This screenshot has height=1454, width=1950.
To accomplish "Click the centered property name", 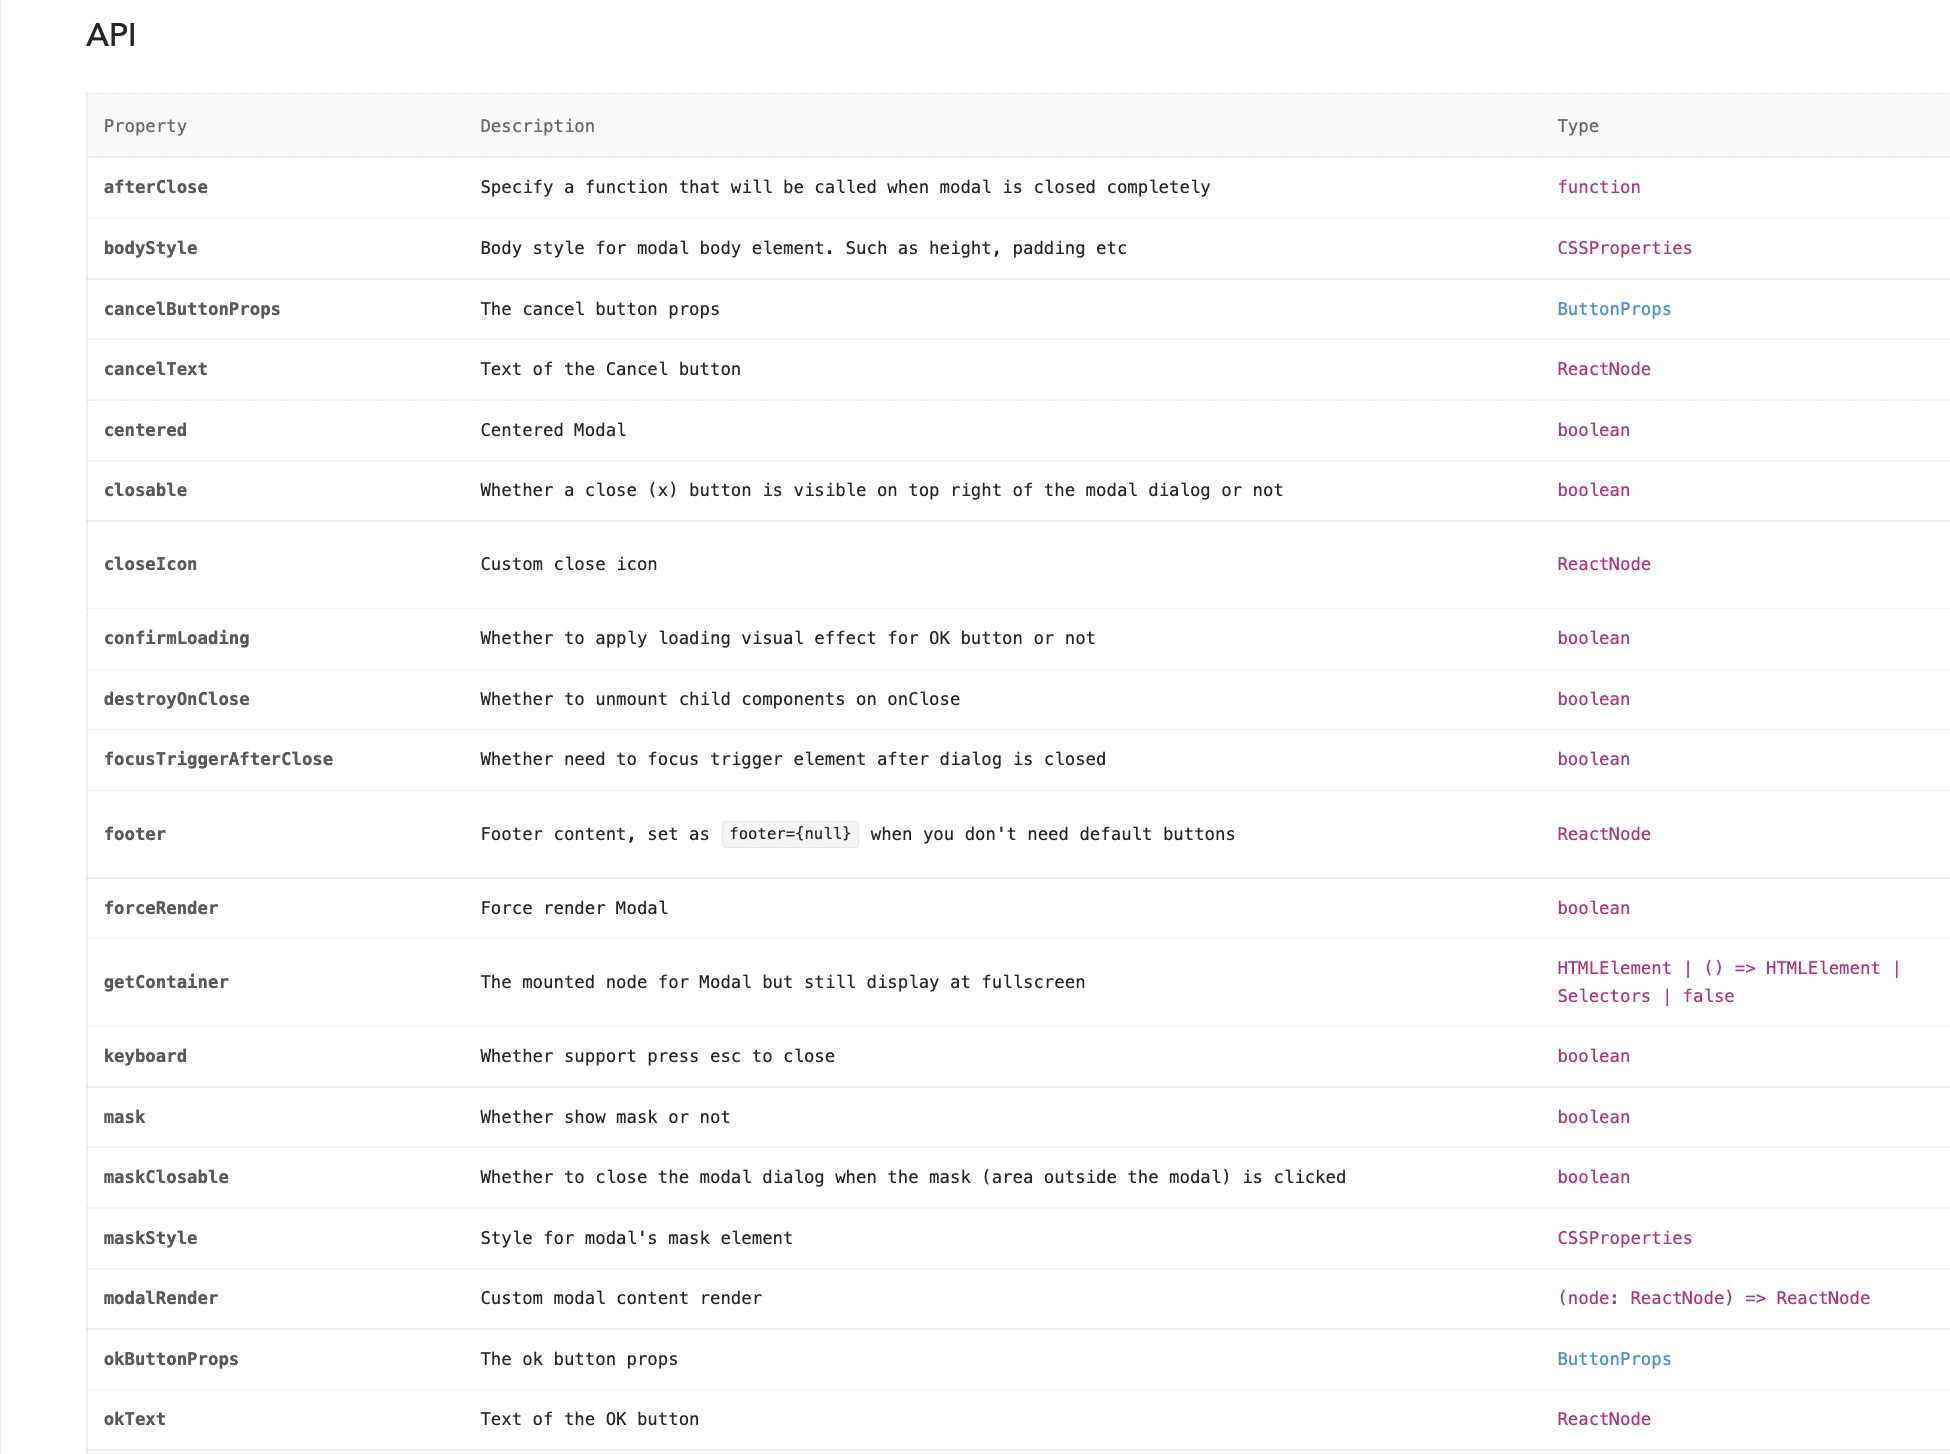I will [x=145, y=430].
